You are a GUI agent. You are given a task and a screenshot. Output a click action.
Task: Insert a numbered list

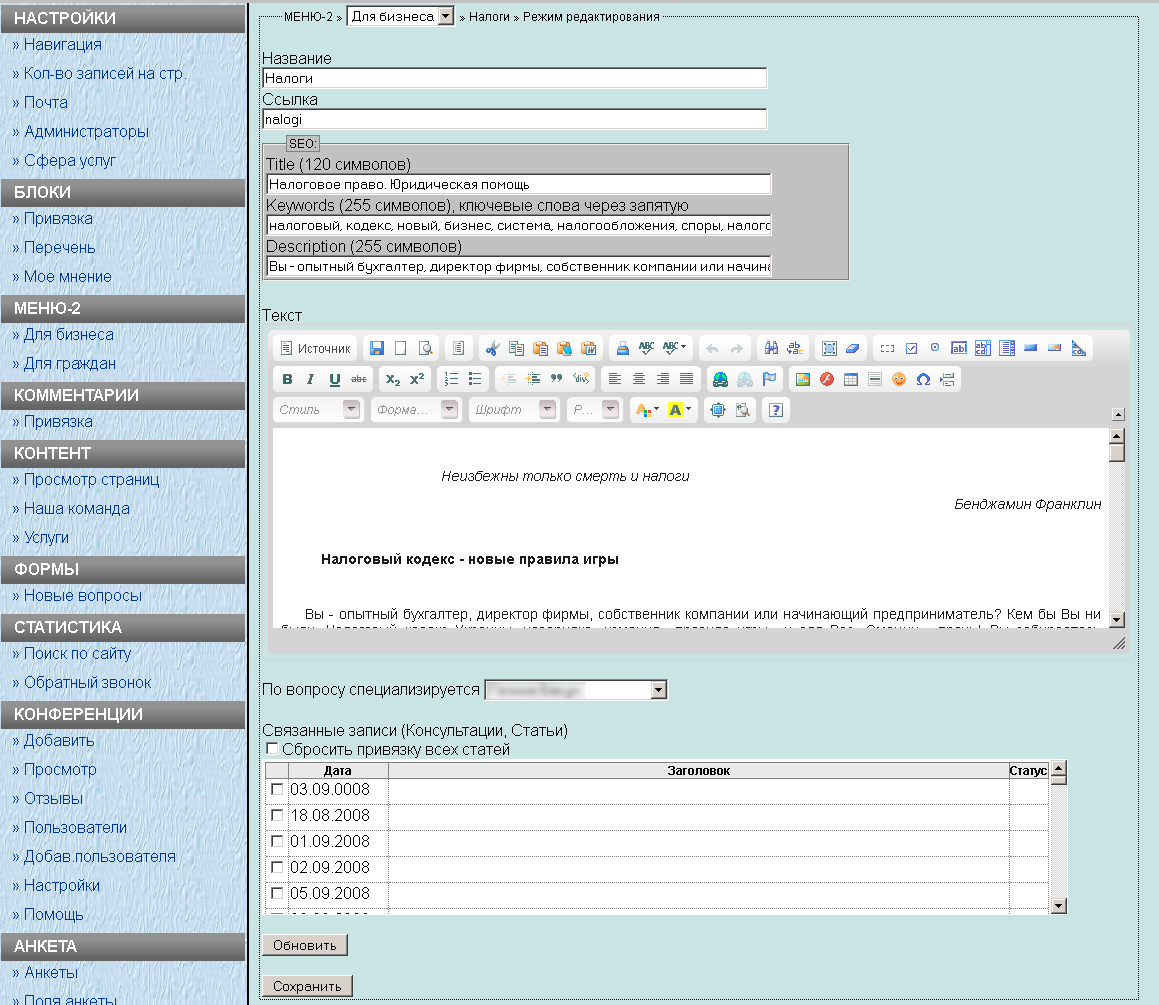[451, 379]
